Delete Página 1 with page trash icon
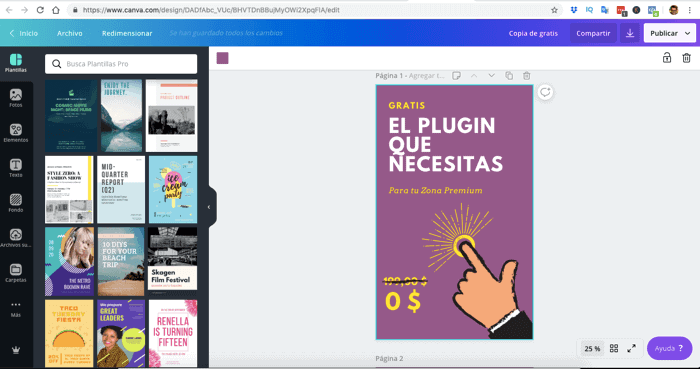 527,76
